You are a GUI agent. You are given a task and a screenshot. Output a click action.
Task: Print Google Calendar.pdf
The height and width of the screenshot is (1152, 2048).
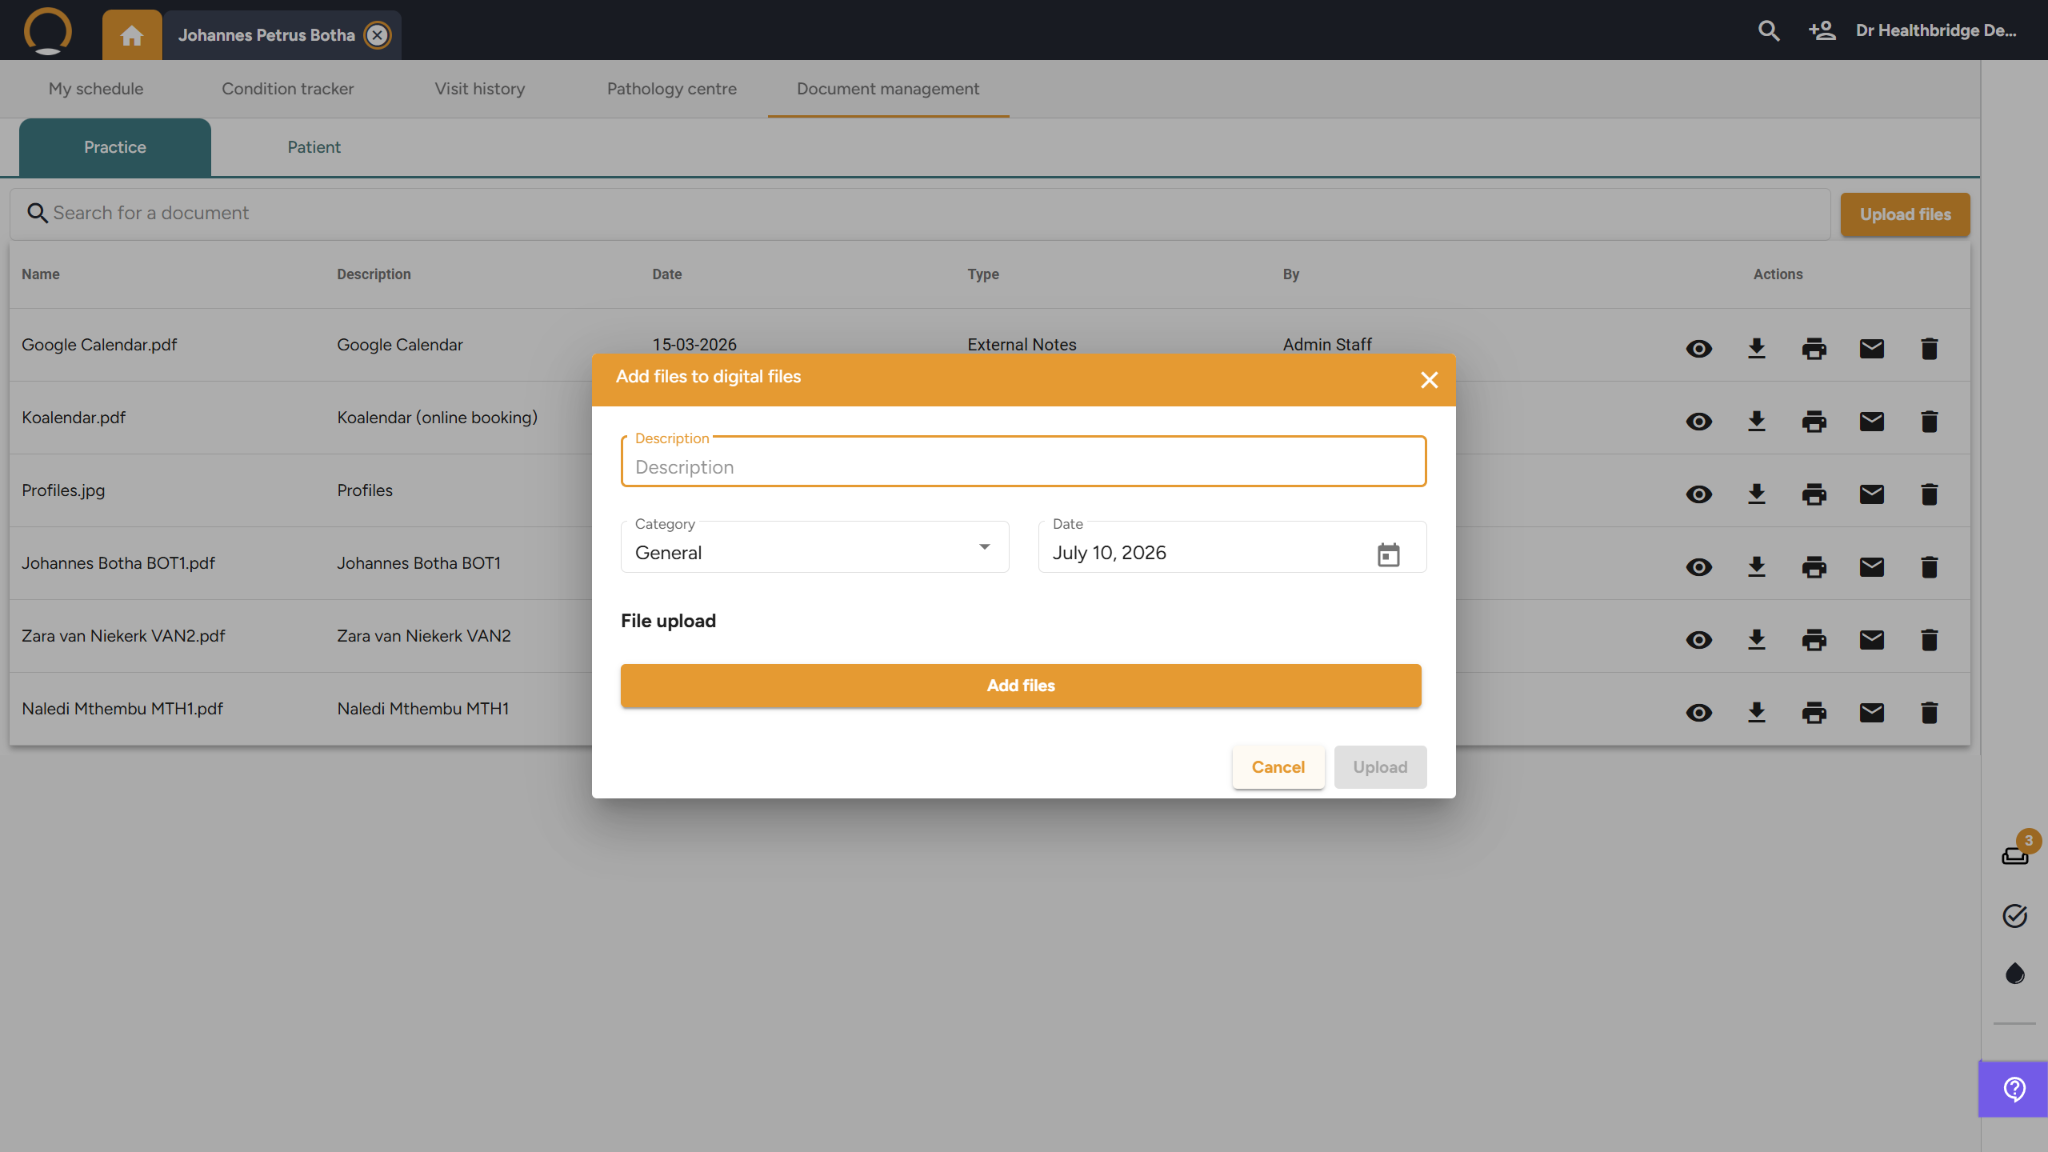[1814, 349]
